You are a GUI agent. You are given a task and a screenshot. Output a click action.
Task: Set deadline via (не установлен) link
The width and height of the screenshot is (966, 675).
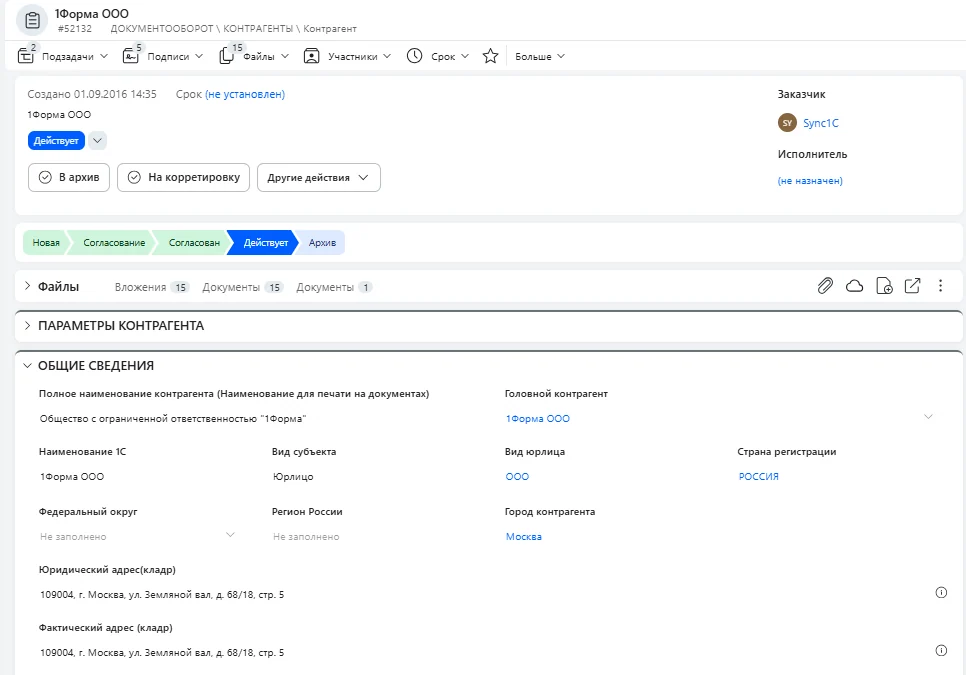coord(245,94)
